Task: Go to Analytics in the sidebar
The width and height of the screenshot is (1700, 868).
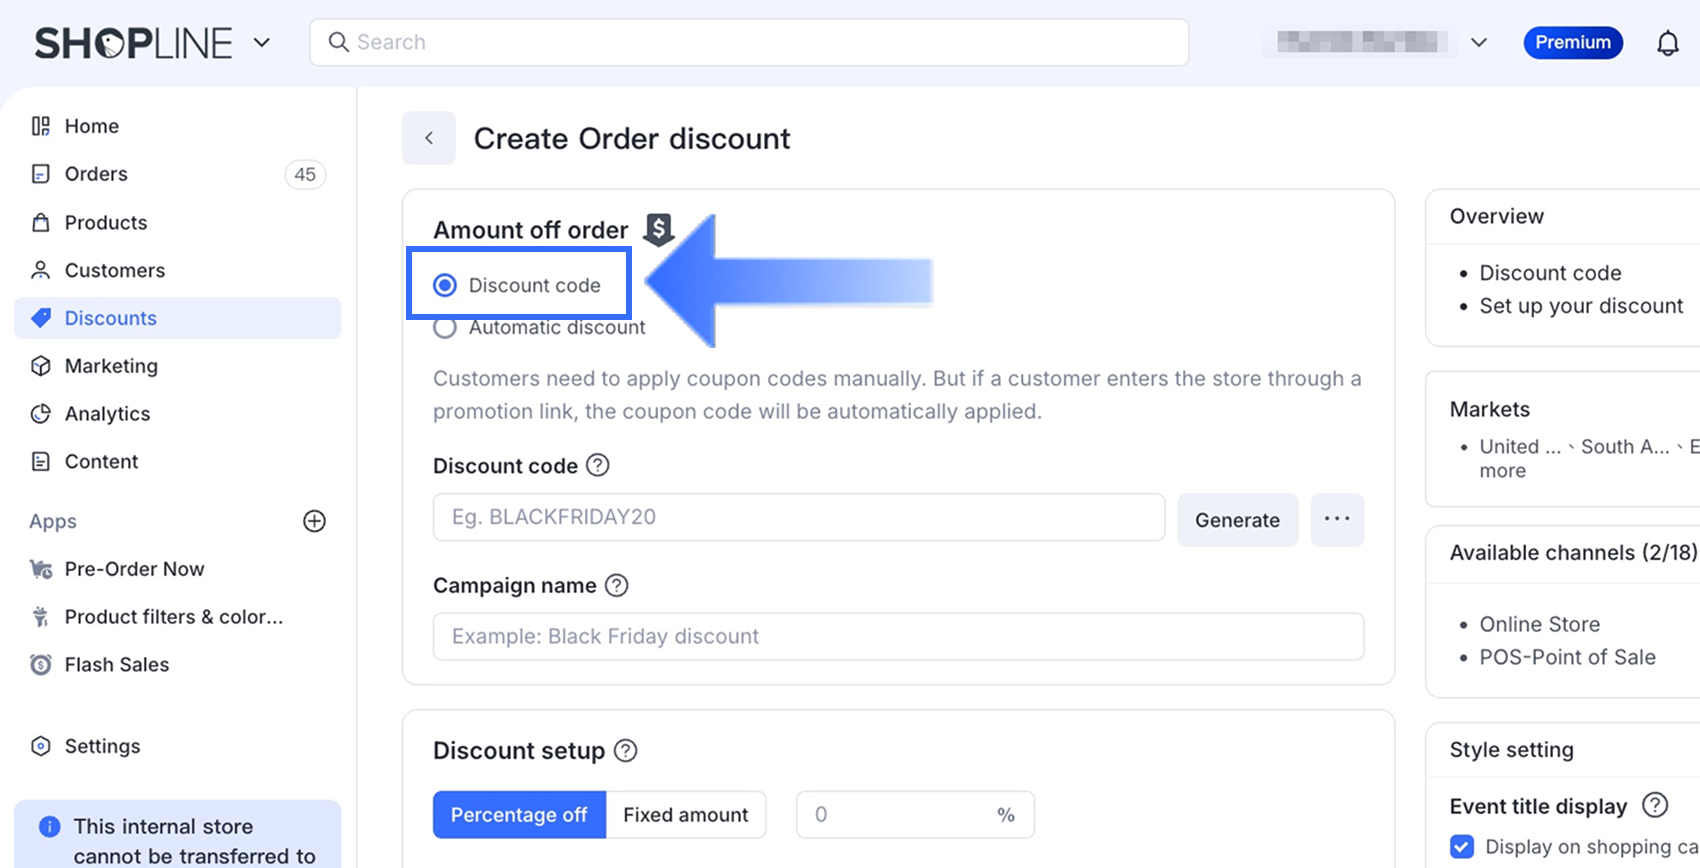Action: point(107,414)
